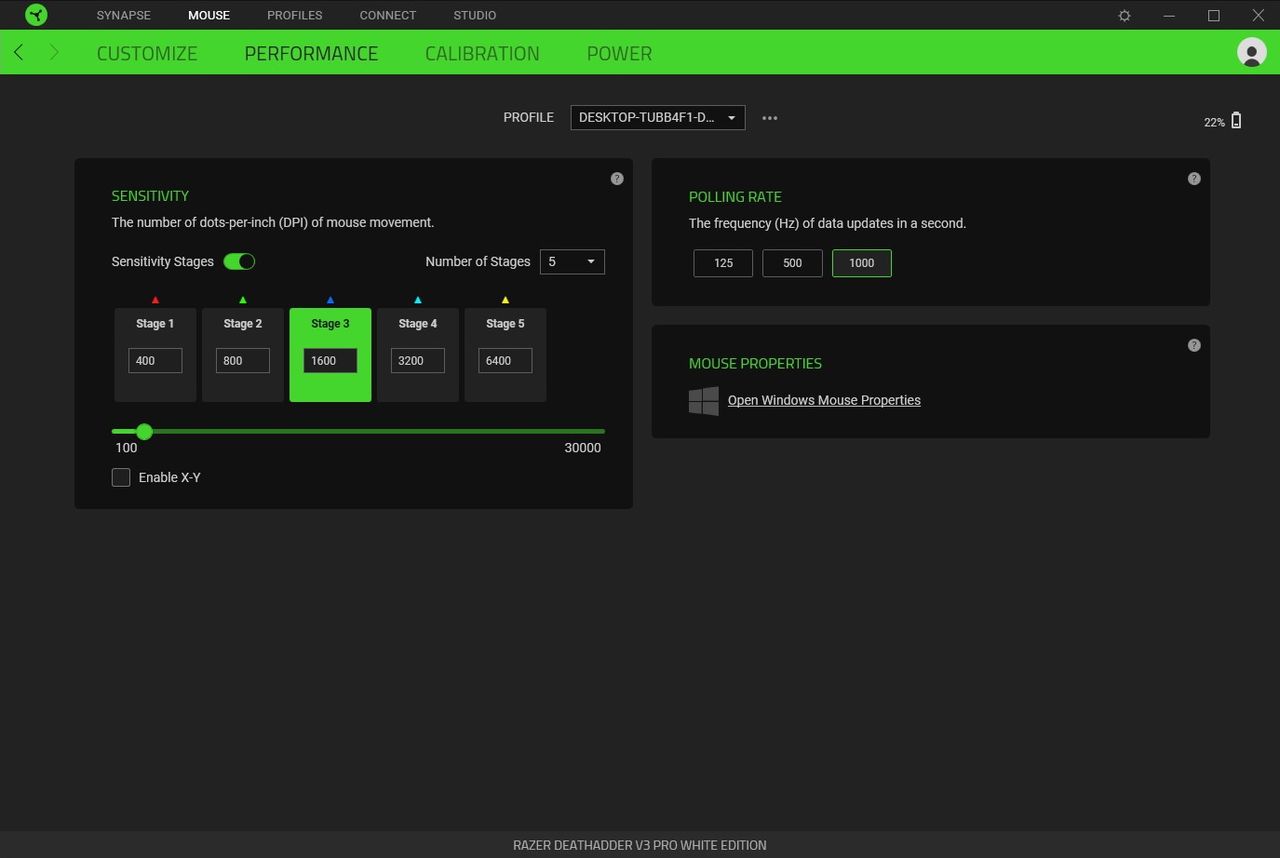Open the Number of Stages dropdown
This screenshot has height=858, width=1280.
pyautogui.click(x=572, y=261)
